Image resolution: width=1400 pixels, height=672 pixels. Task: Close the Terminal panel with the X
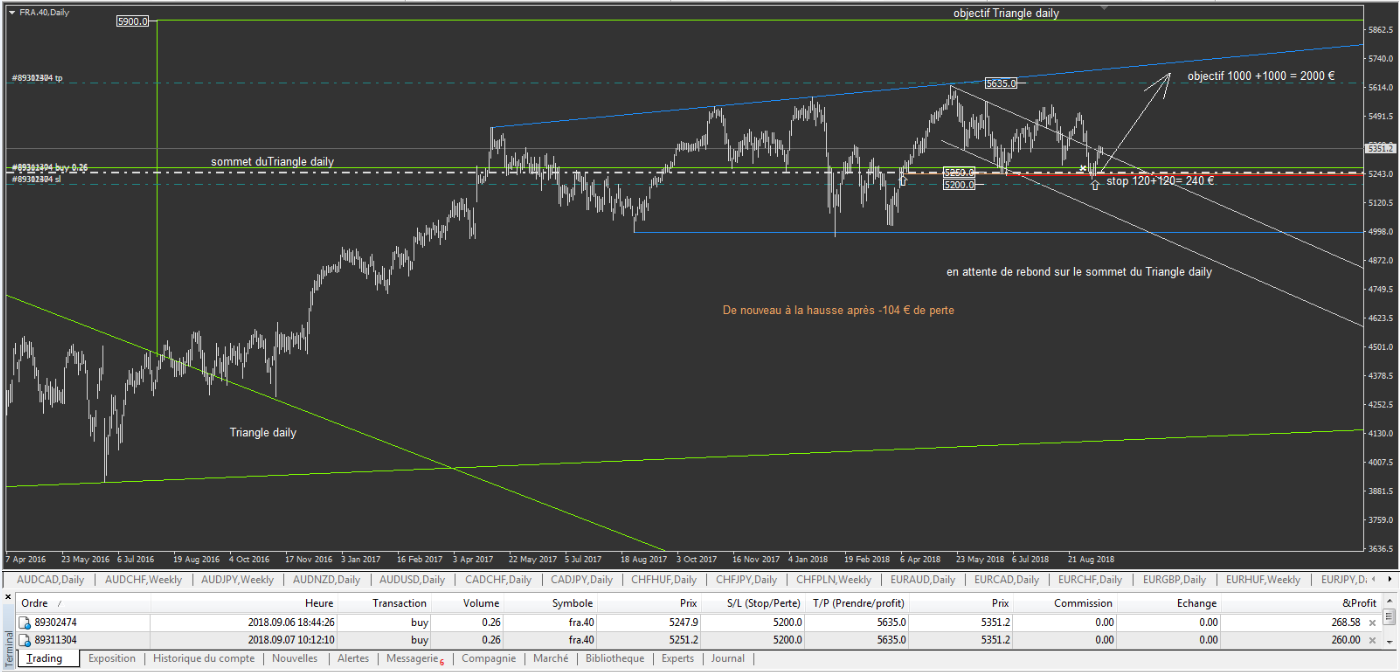point(8,597)
